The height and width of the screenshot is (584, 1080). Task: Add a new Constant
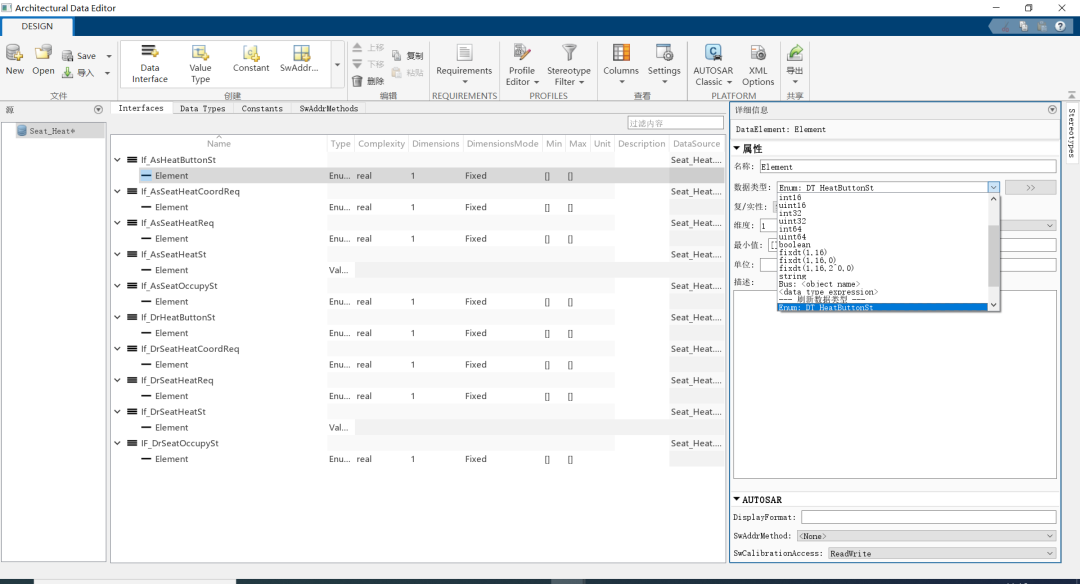(251, 59)
